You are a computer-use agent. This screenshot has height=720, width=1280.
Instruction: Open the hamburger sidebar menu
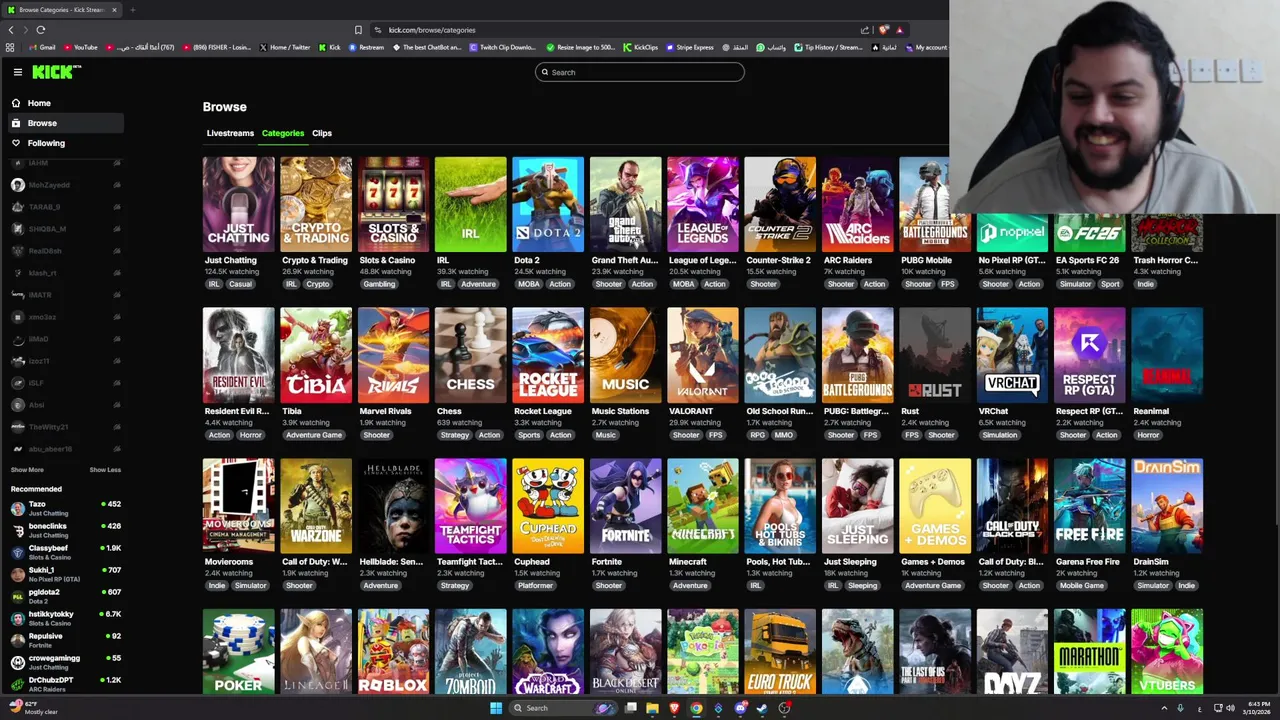point(18,72)
